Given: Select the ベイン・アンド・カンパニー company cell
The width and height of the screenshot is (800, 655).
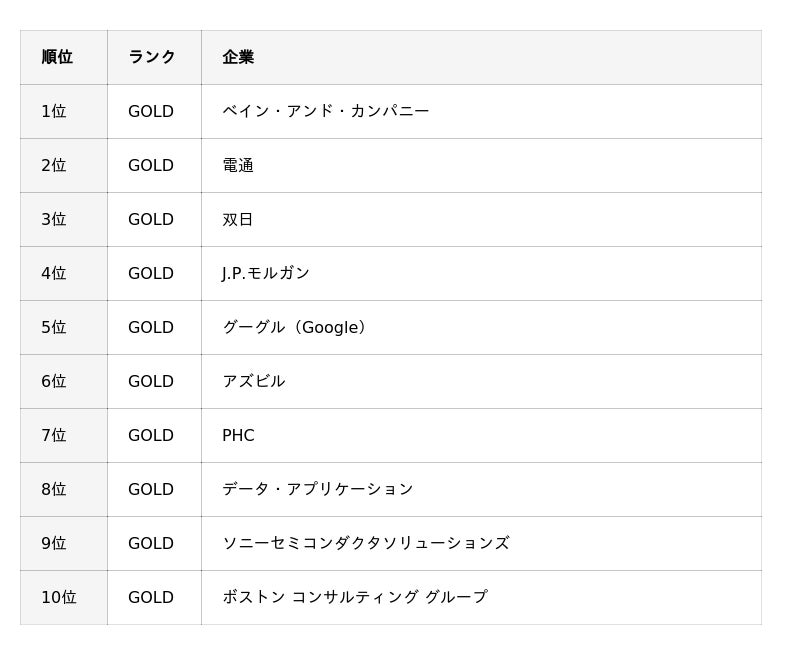Looking at the screenshot, I should (x=325, y=111).
